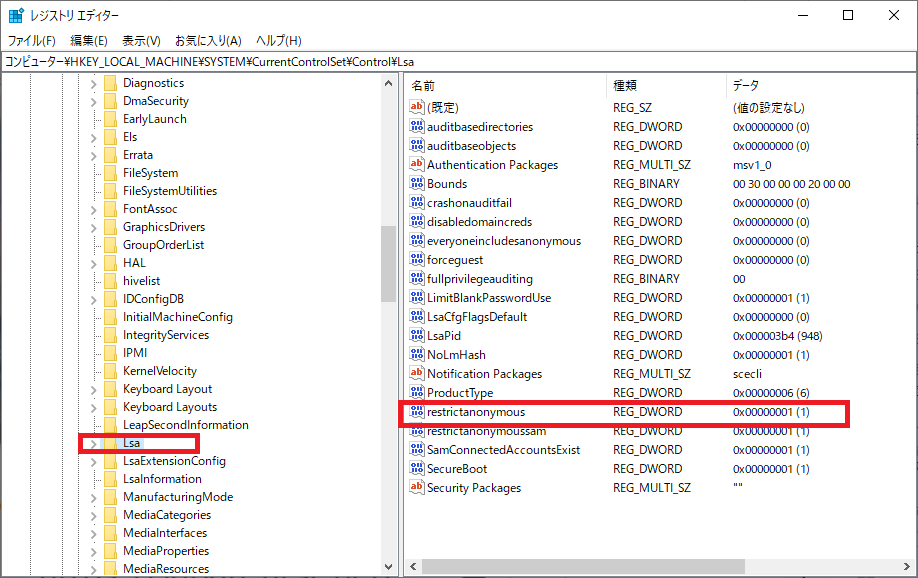Click the string icon of Authentication Packages
The height and width of the screenshot is (578, 918).
417,165
